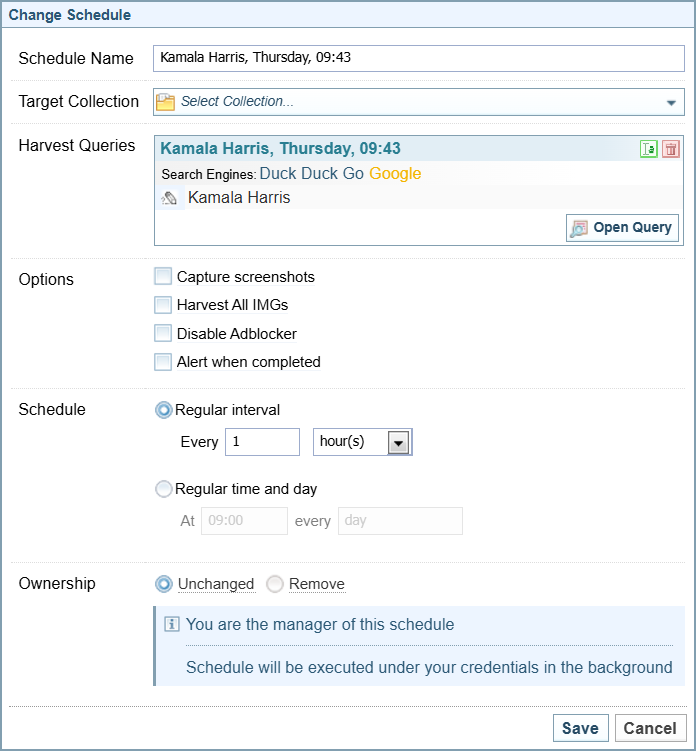Click the Google search engine link
696x751 pixels.
tap(395, 174)
